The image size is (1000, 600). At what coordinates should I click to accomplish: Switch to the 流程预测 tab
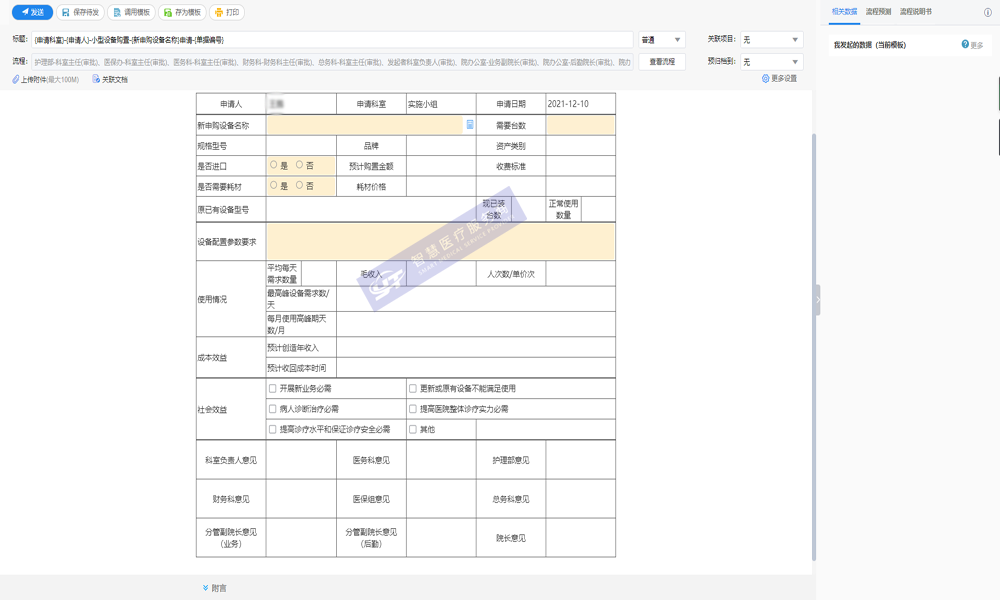878,12
